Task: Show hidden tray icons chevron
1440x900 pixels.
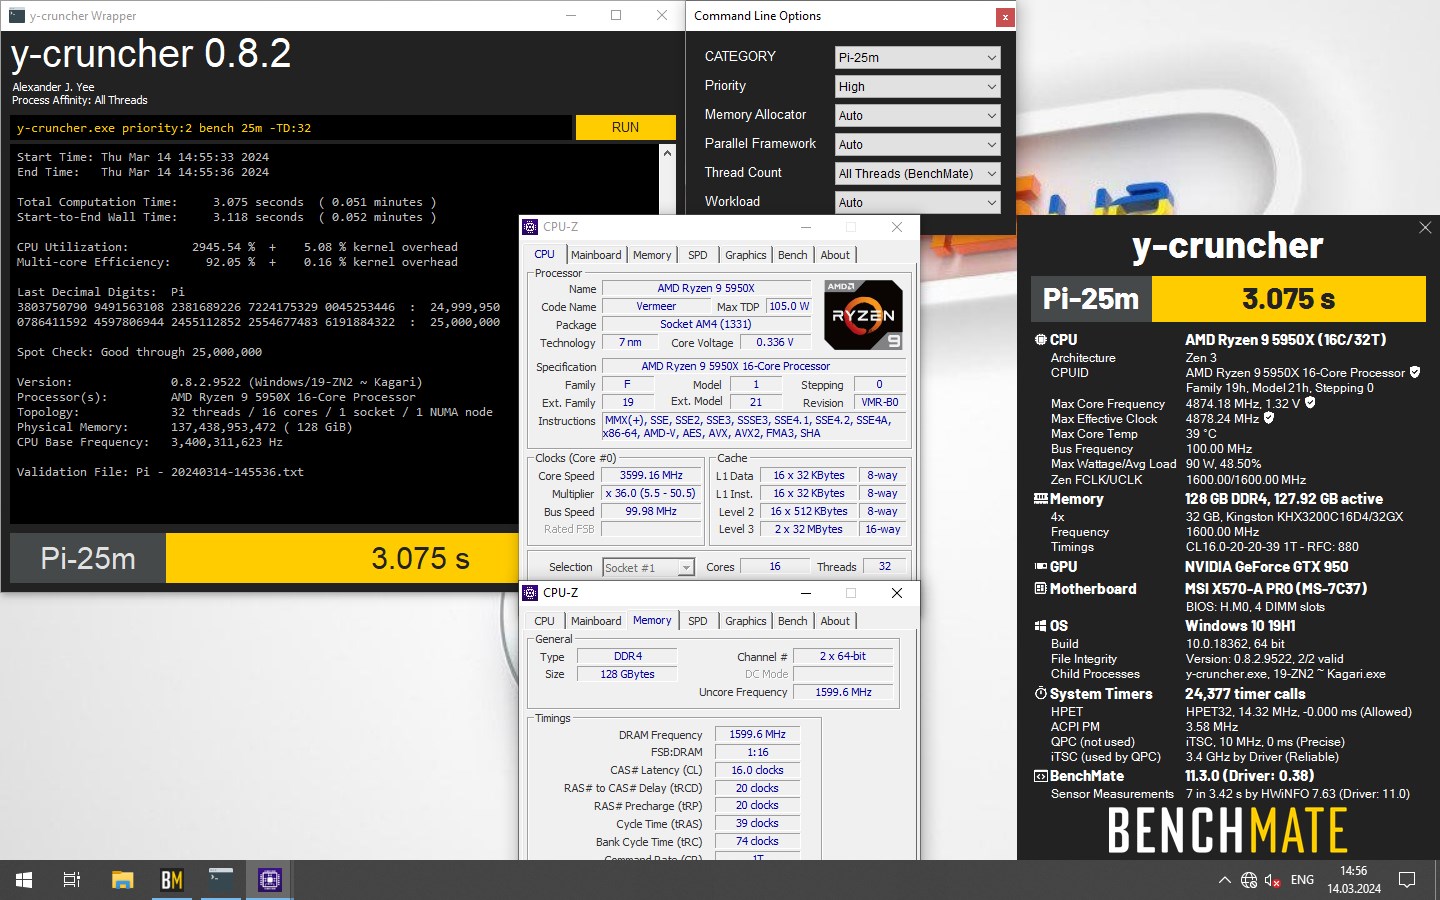Action: pyautogui.click(x=1224, y=880)
